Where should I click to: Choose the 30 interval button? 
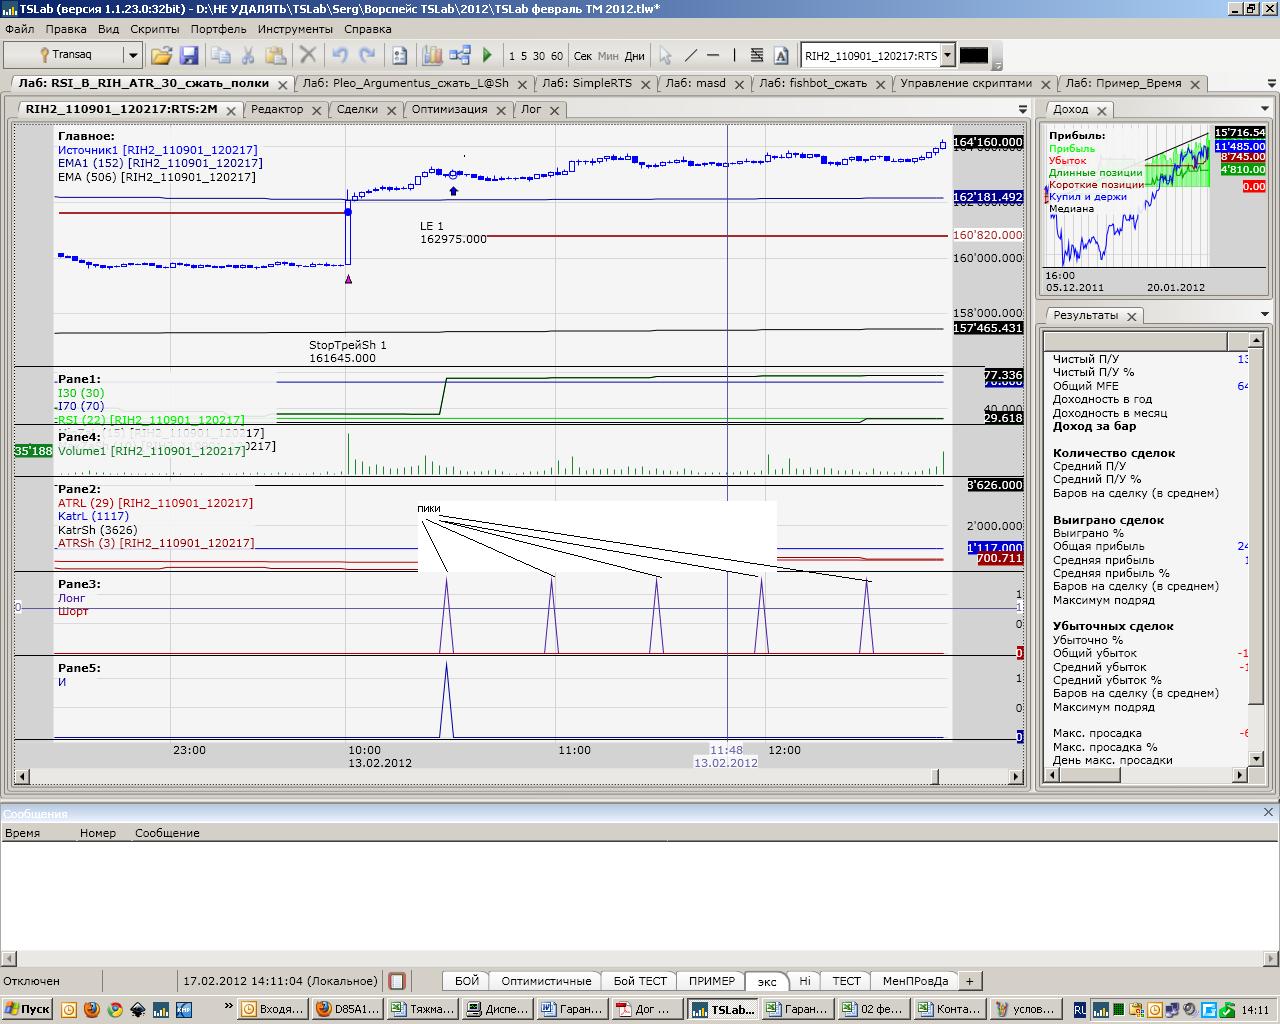click(x=539, y=56)
